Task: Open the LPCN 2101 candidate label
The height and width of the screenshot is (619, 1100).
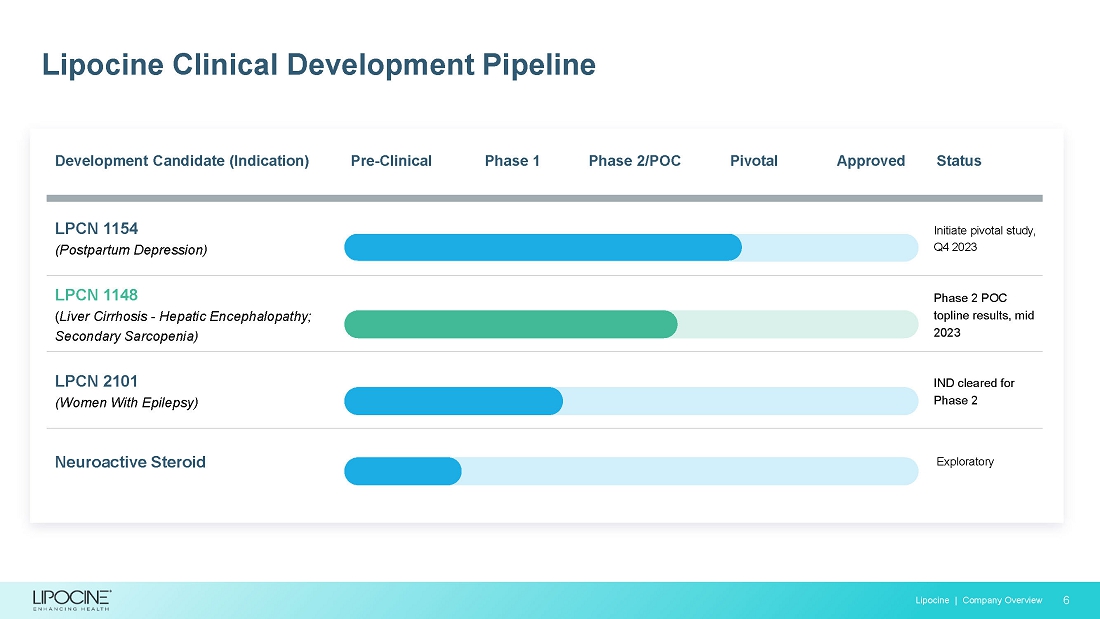Action: point(96,381)
